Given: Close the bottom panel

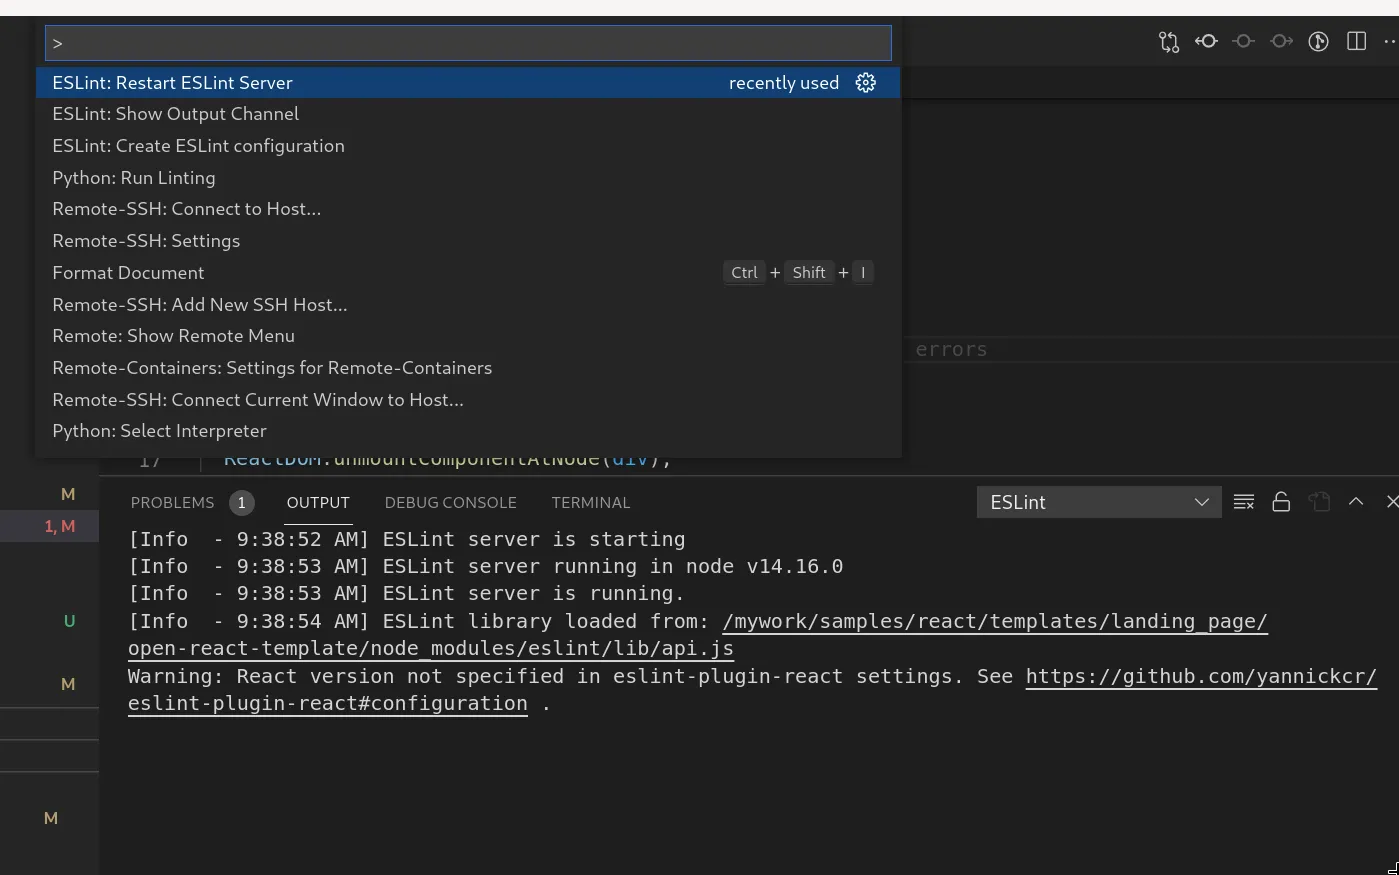Looking at the screenshot, I should pos(1392,502).
